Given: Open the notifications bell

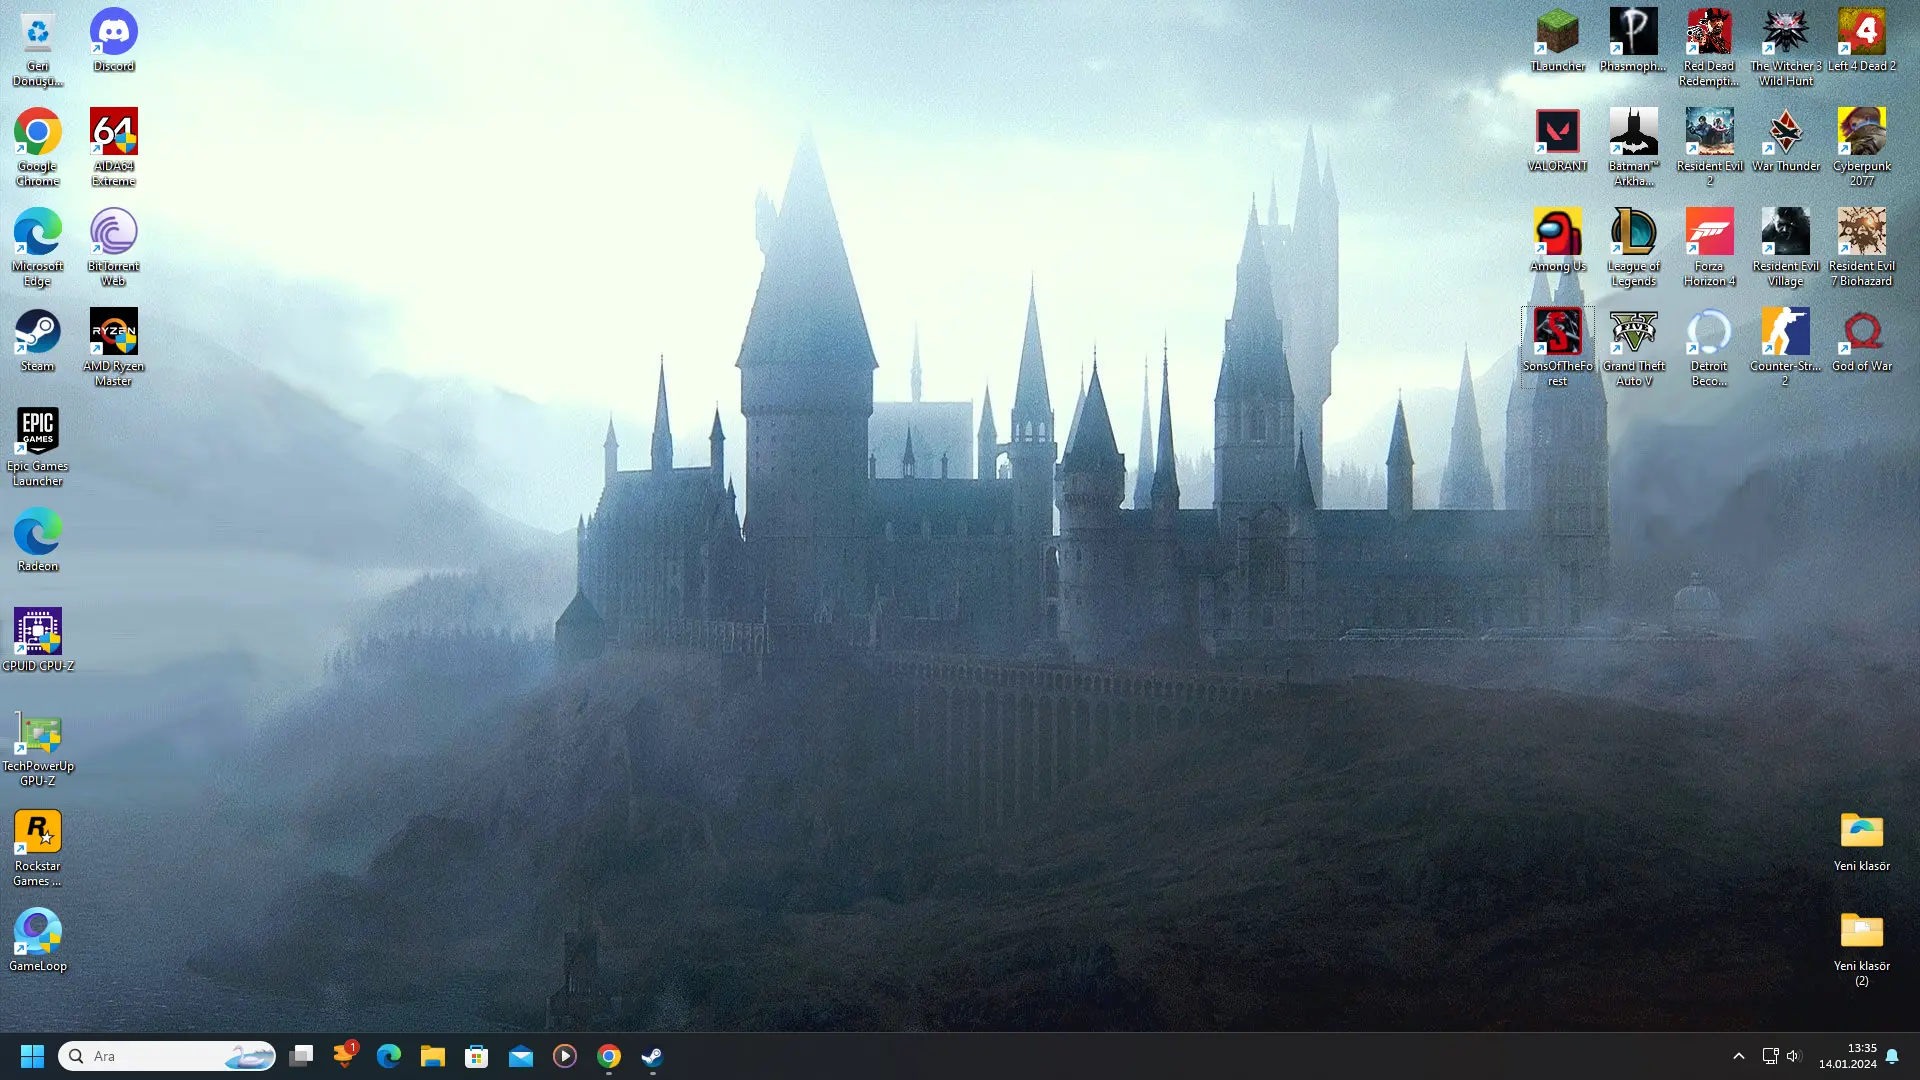Looking at the screenshot, I should (x=1892, y=1056).
